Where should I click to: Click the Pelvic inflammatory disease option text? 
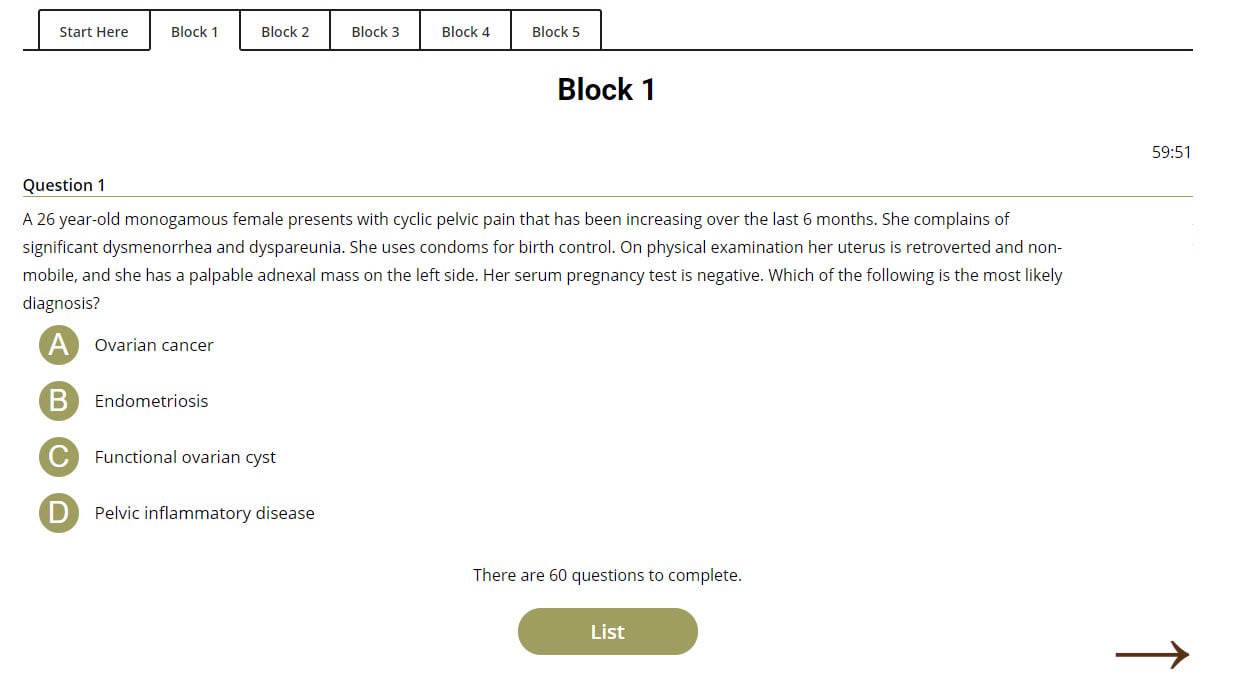(x=204, y=513)
